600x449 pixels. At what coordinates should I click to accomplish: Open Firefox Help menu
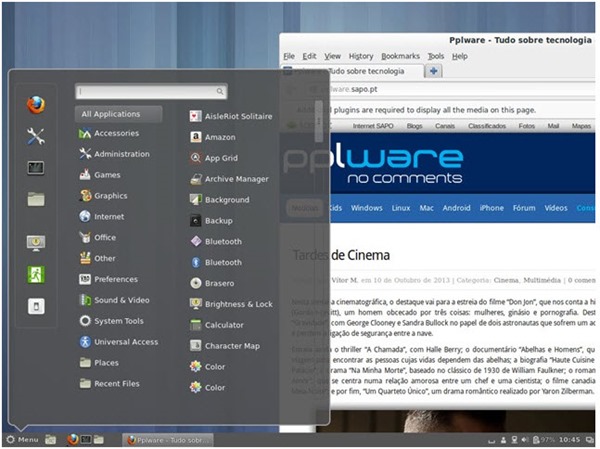460,56
